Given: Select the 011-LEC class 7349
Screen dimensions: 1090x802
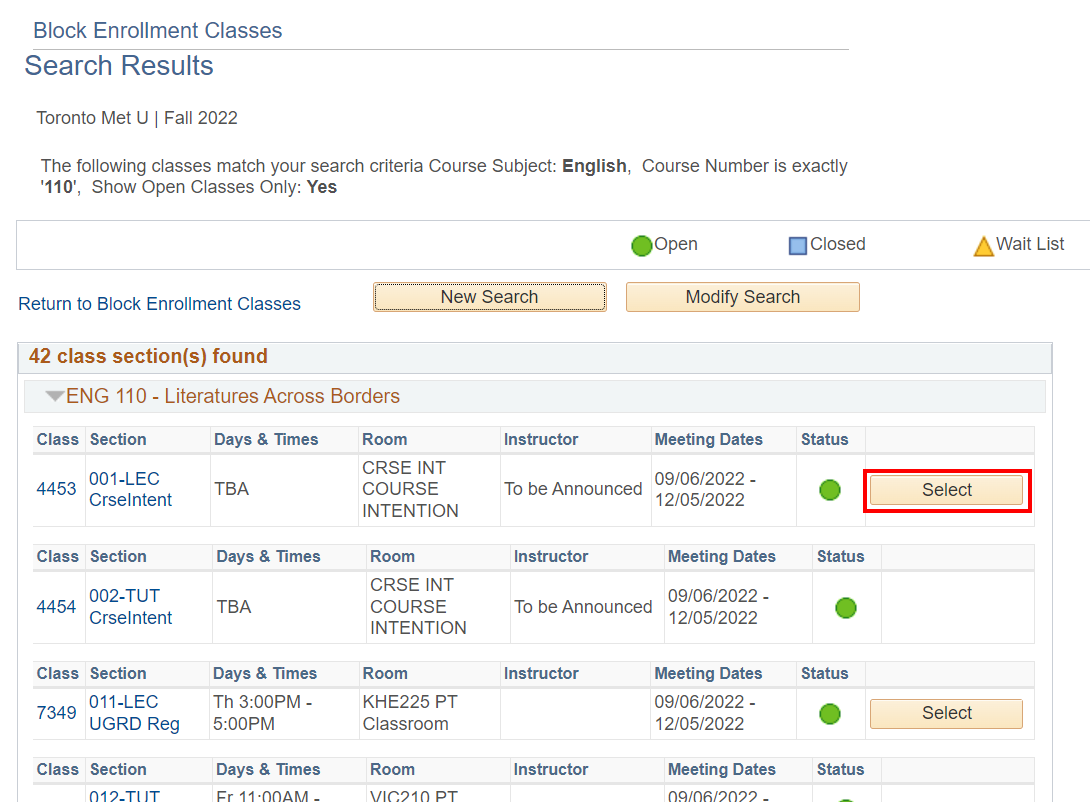Looking at the screenshot, I should tap(946, 713).
